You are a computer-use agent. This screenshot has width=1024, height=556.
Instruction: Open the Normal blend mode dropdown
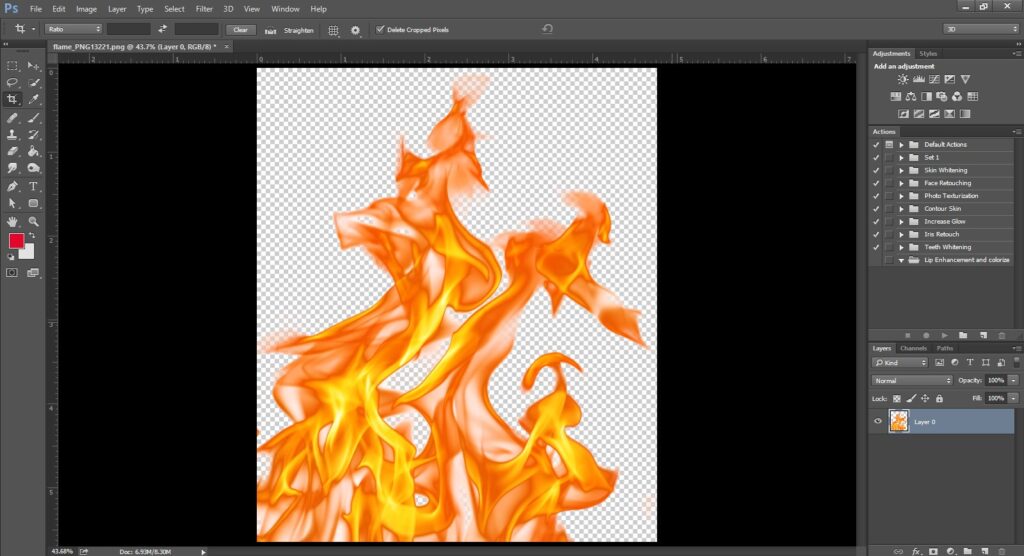click(912, 380)
